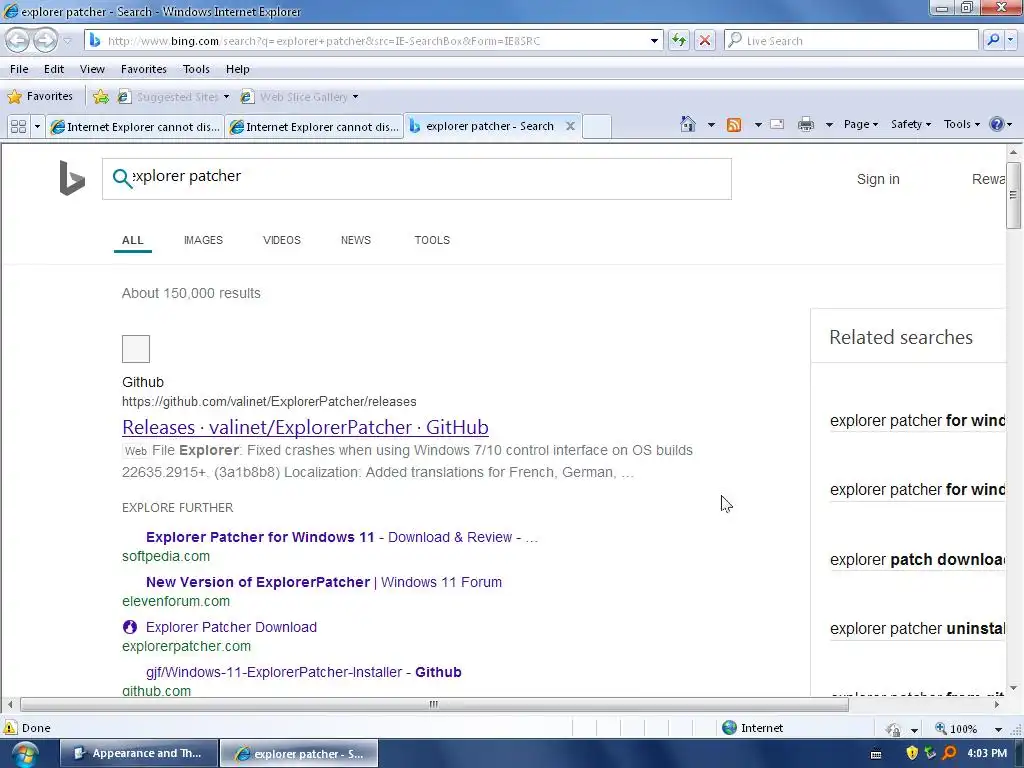Click related search explorer patcher uninstall
1024x768 pixels.
918,628
